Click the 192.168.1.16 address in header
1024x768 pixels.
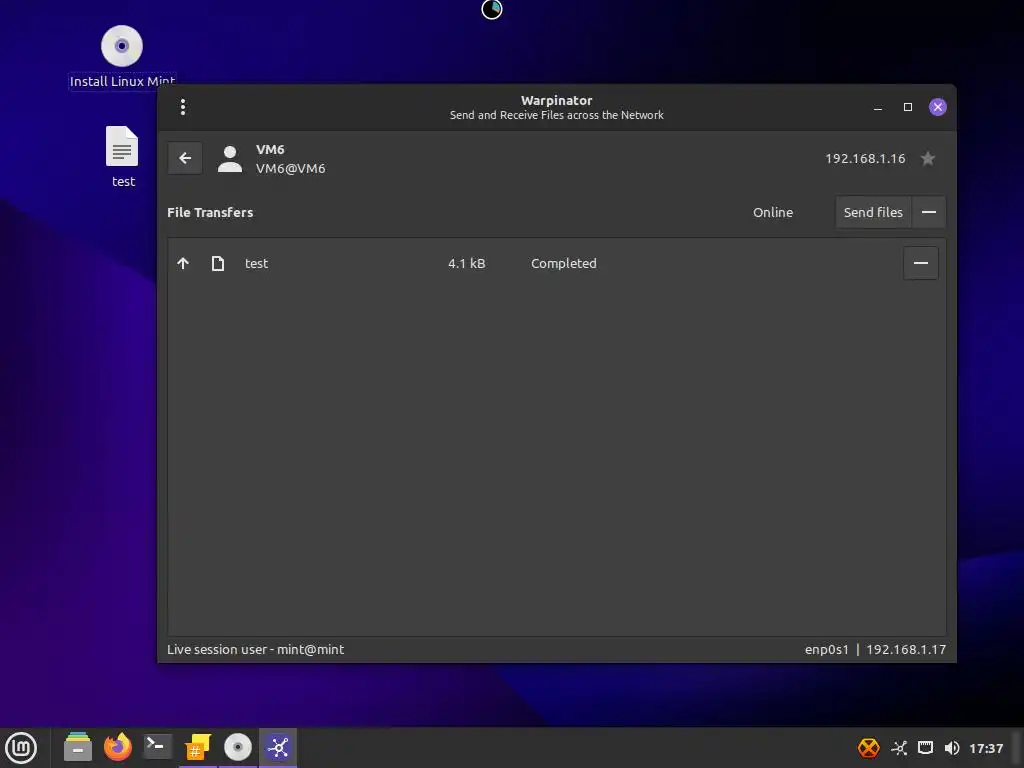coord(865,158)
